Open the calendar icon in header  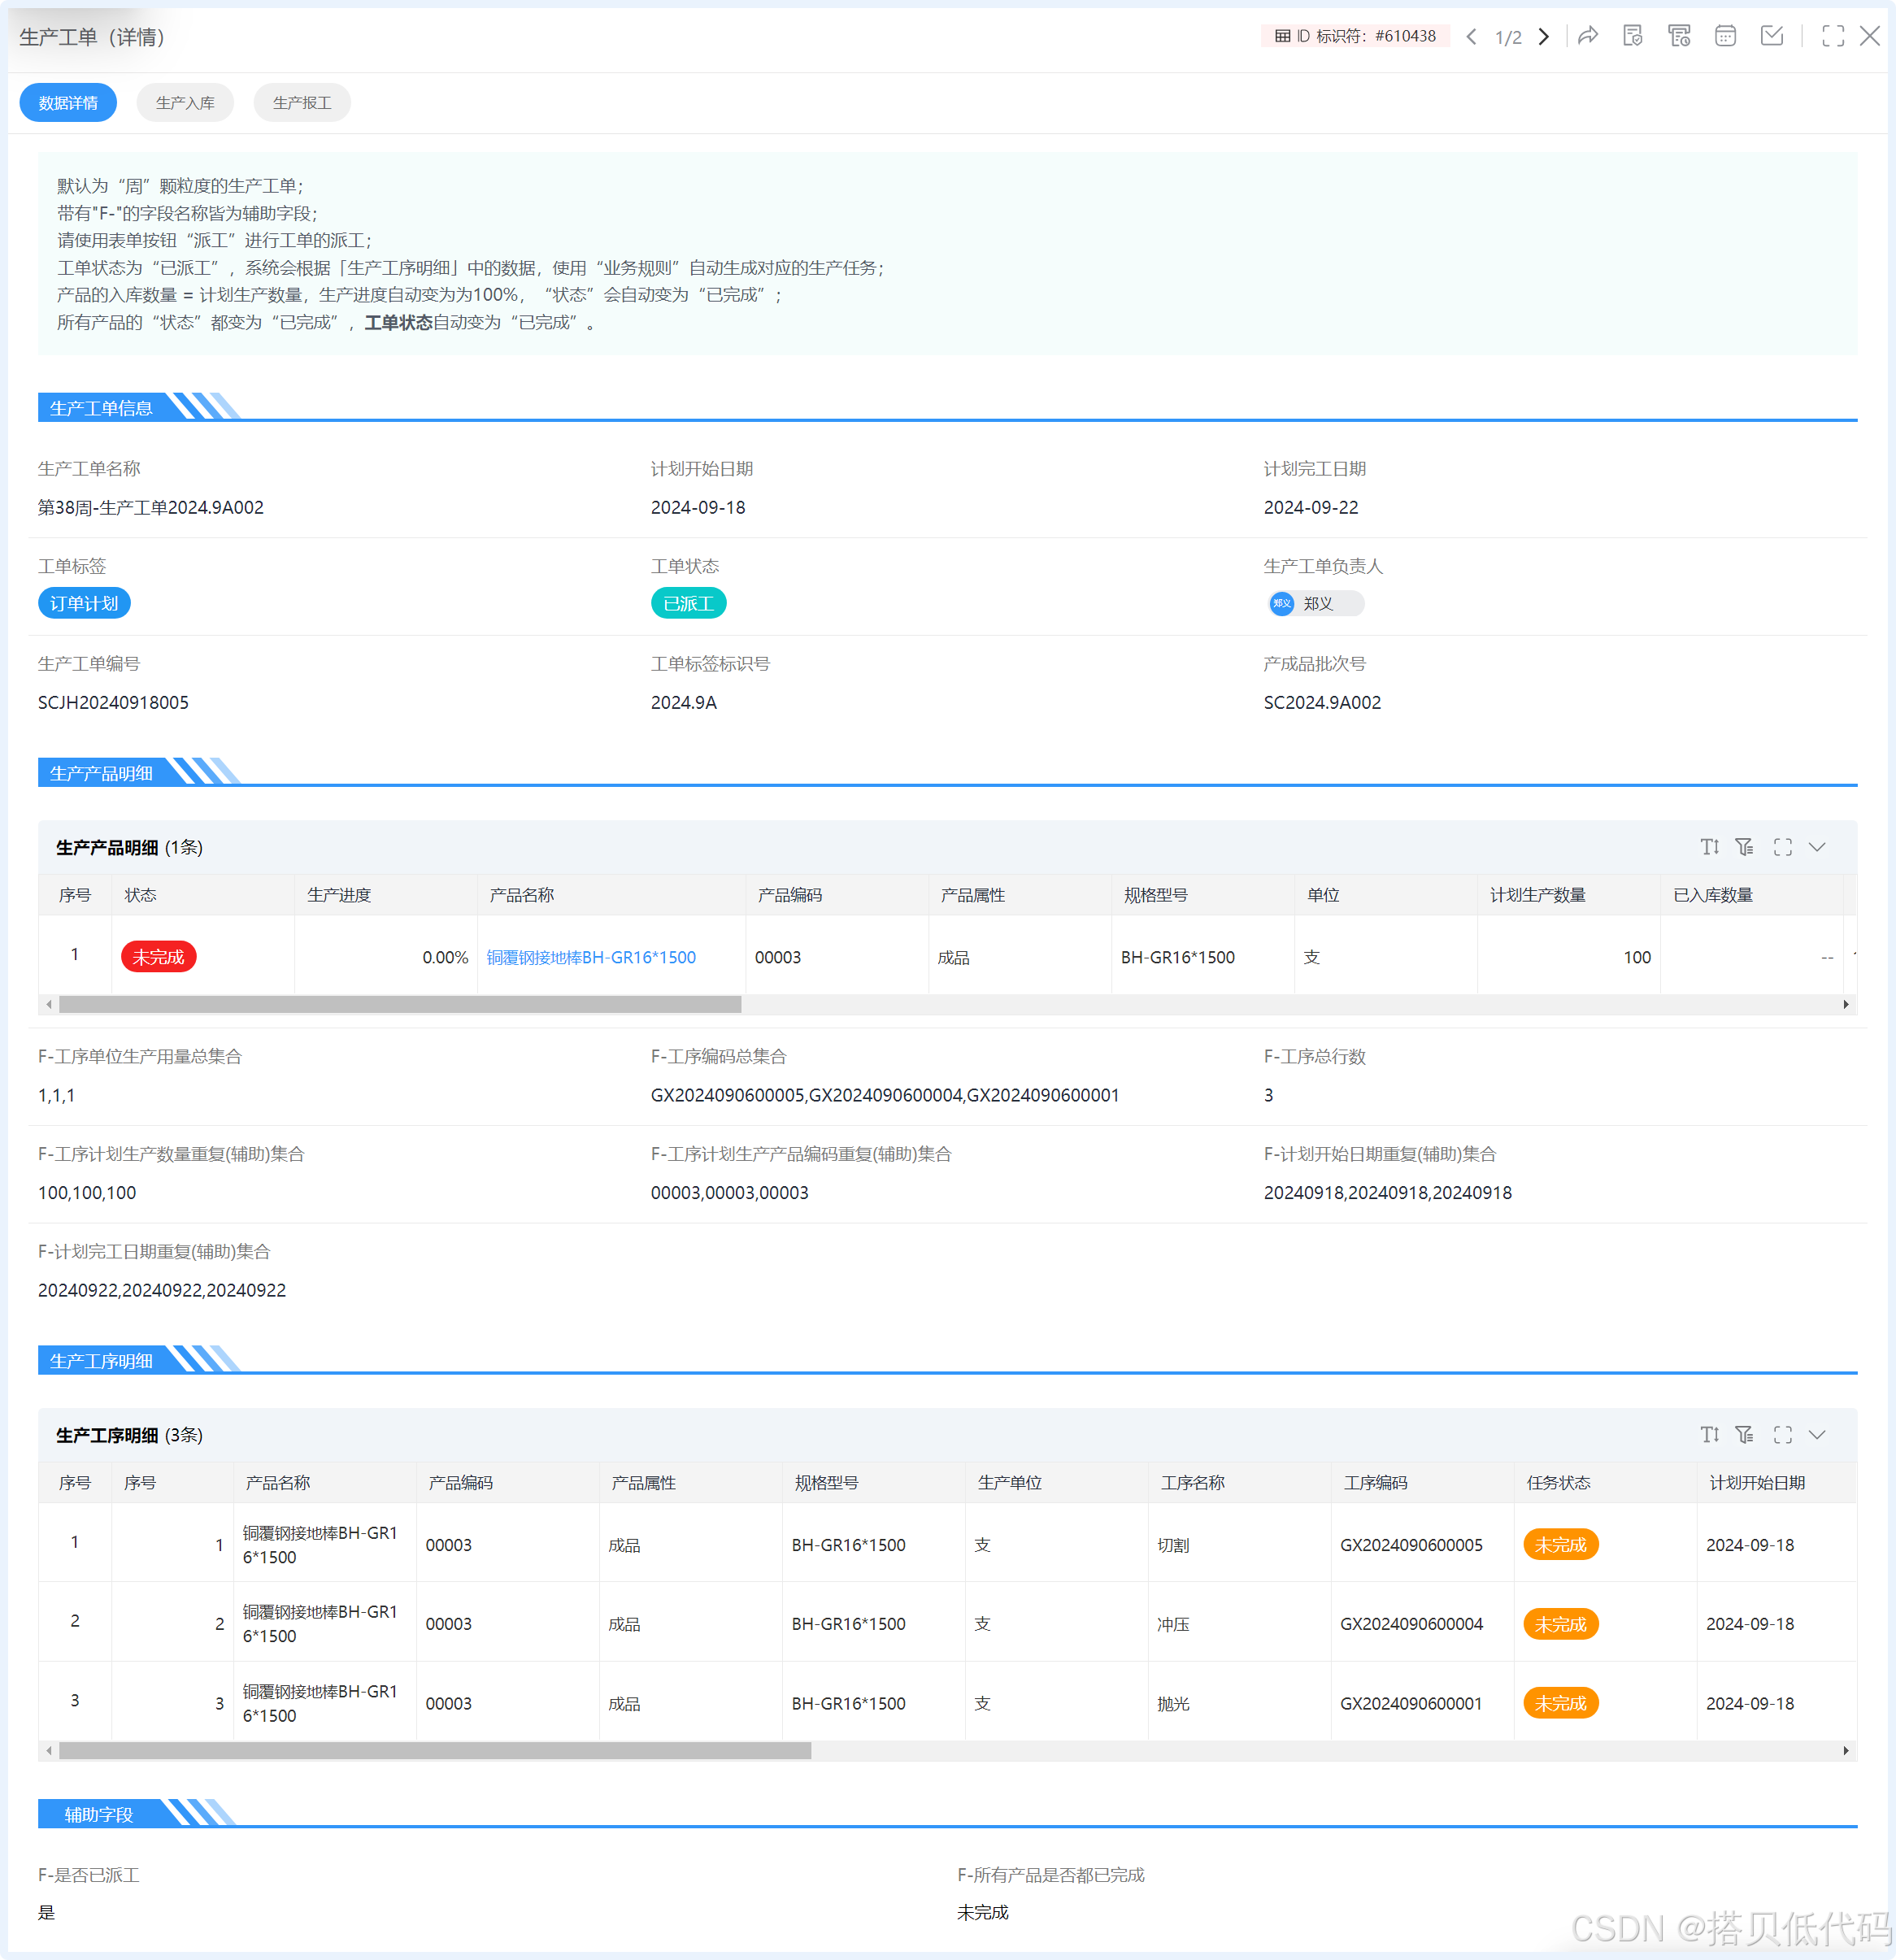tap(1725, 37)
